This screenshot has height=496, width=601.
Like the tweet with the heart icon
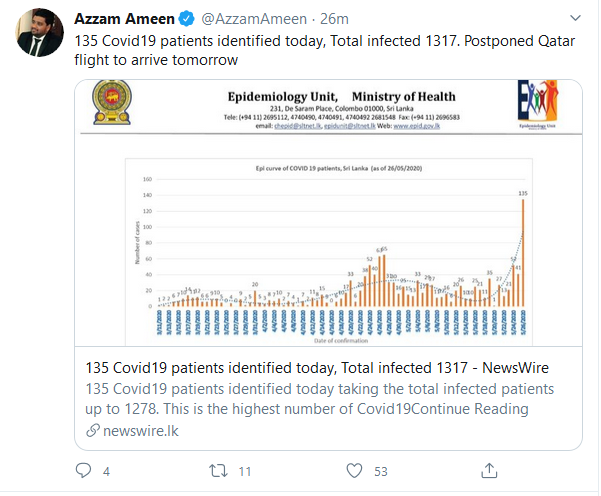[x=354, y=471]
